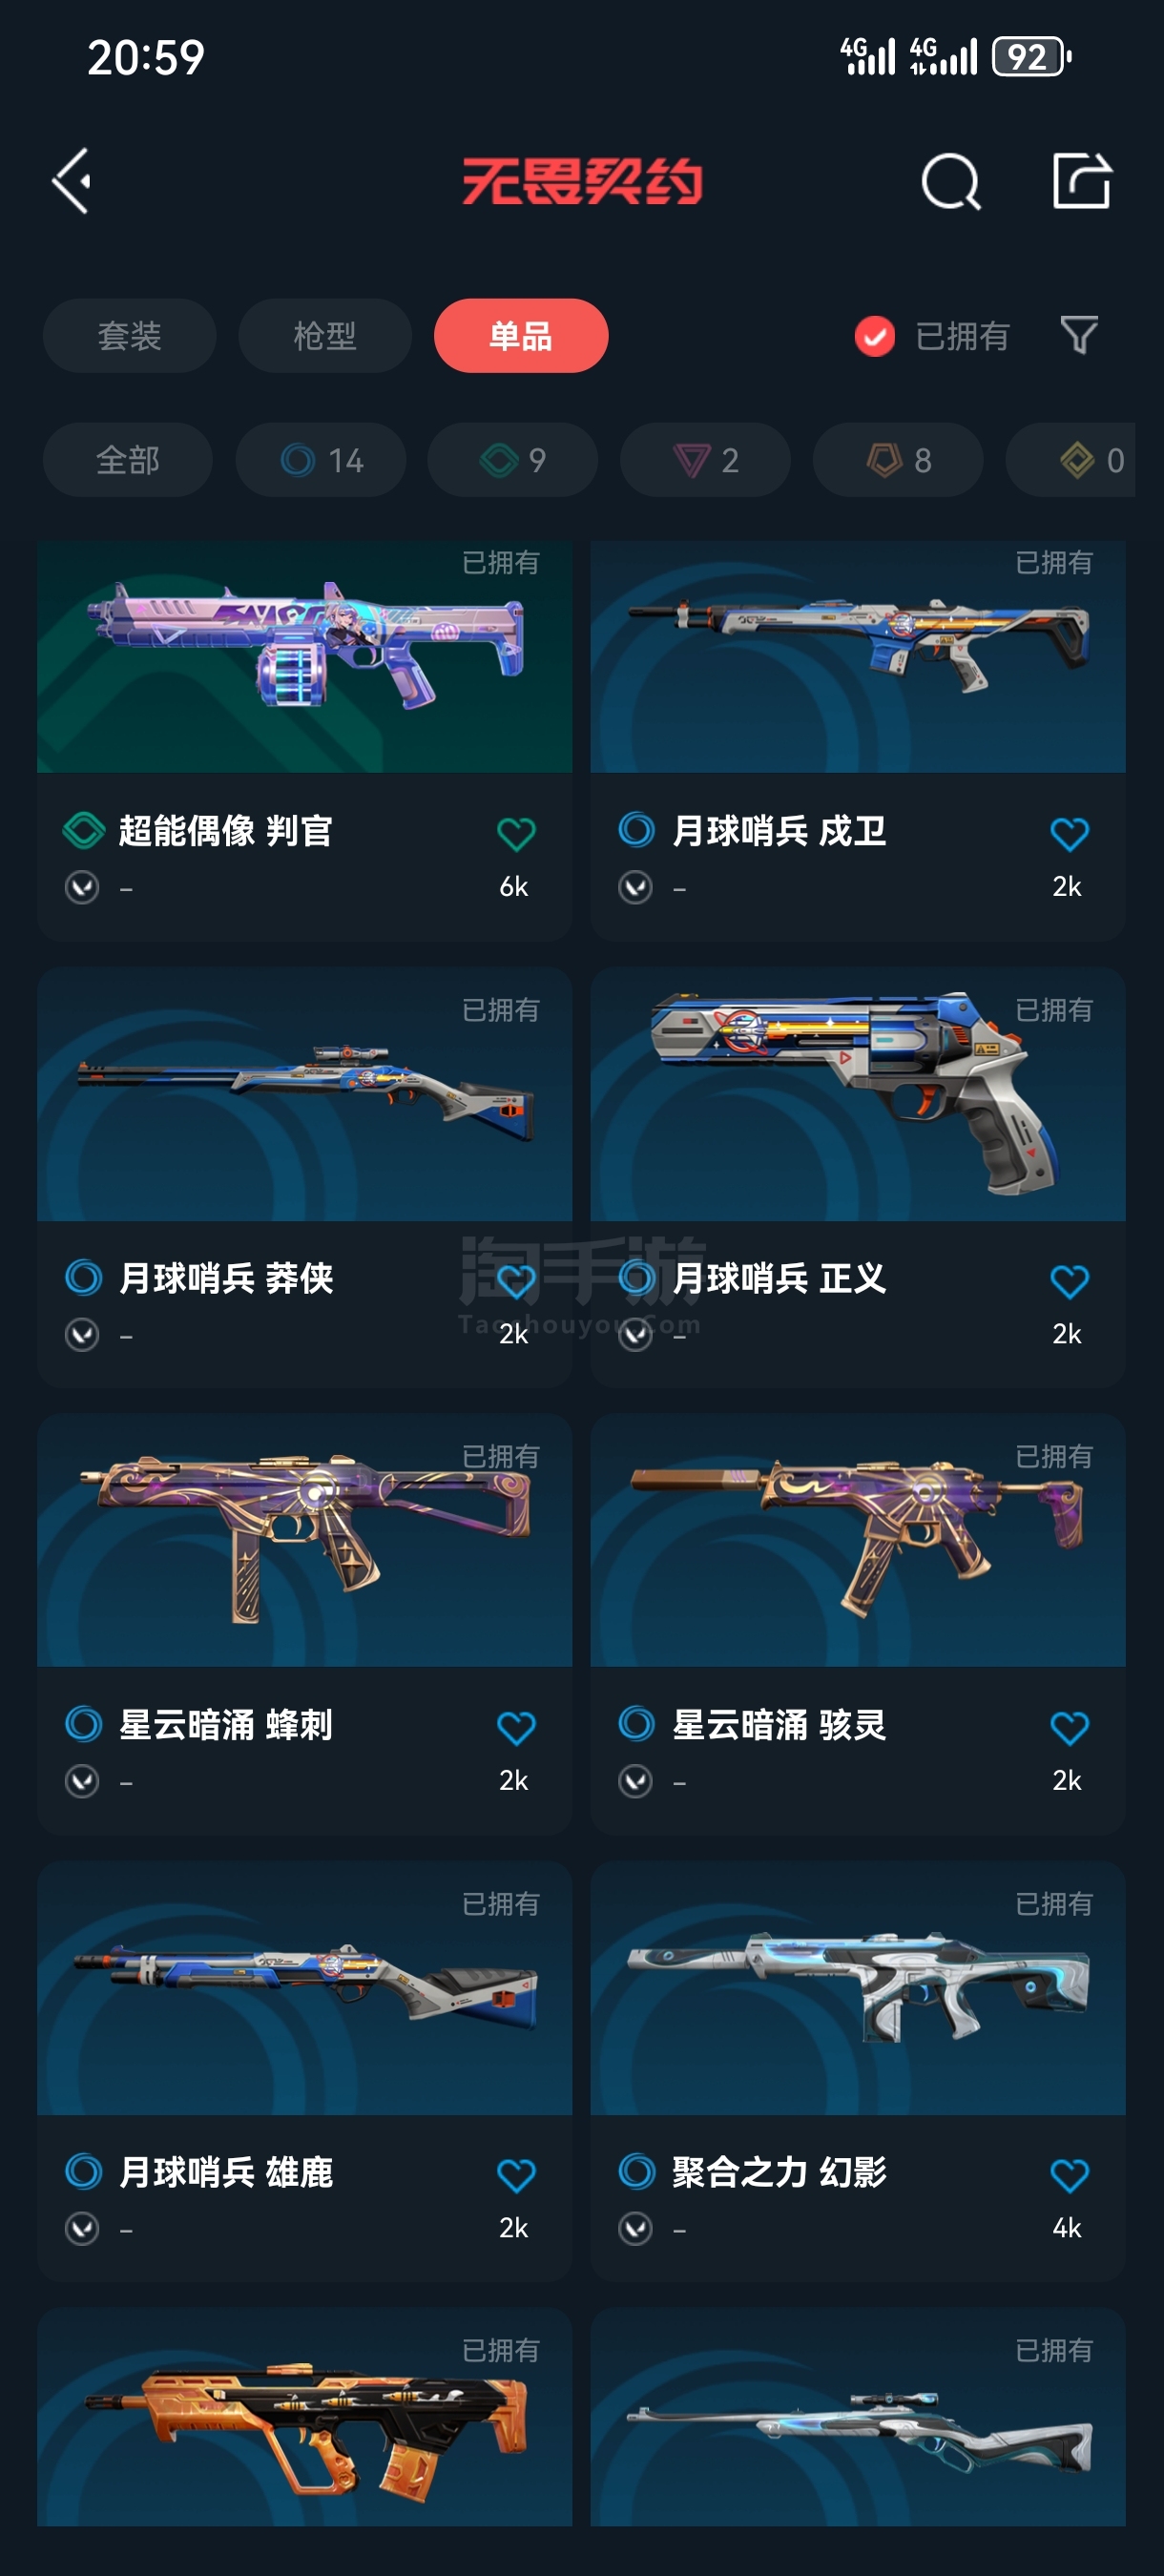Open search with the magnifier icon

950,181
